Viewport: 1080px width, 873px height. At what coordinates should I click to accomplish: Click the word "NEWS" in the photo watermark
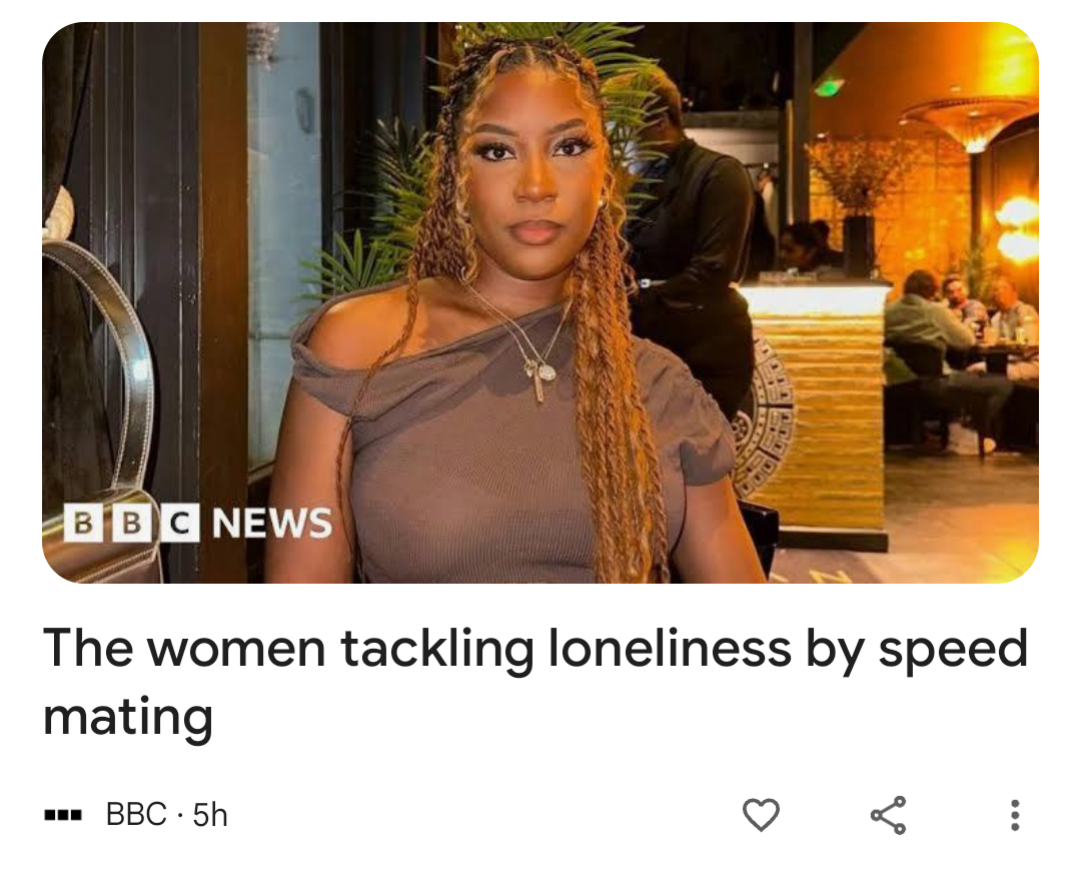[272, 523]
